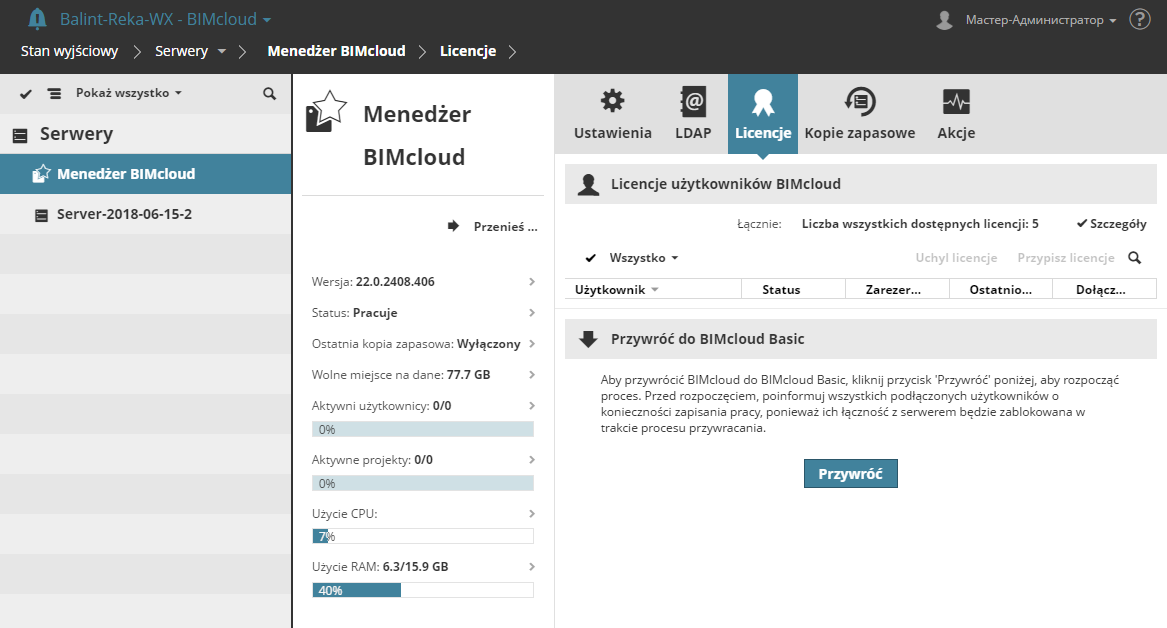Click the Ustawienia gear icon
1167x628 pixels.
click(x=613, y=101)
